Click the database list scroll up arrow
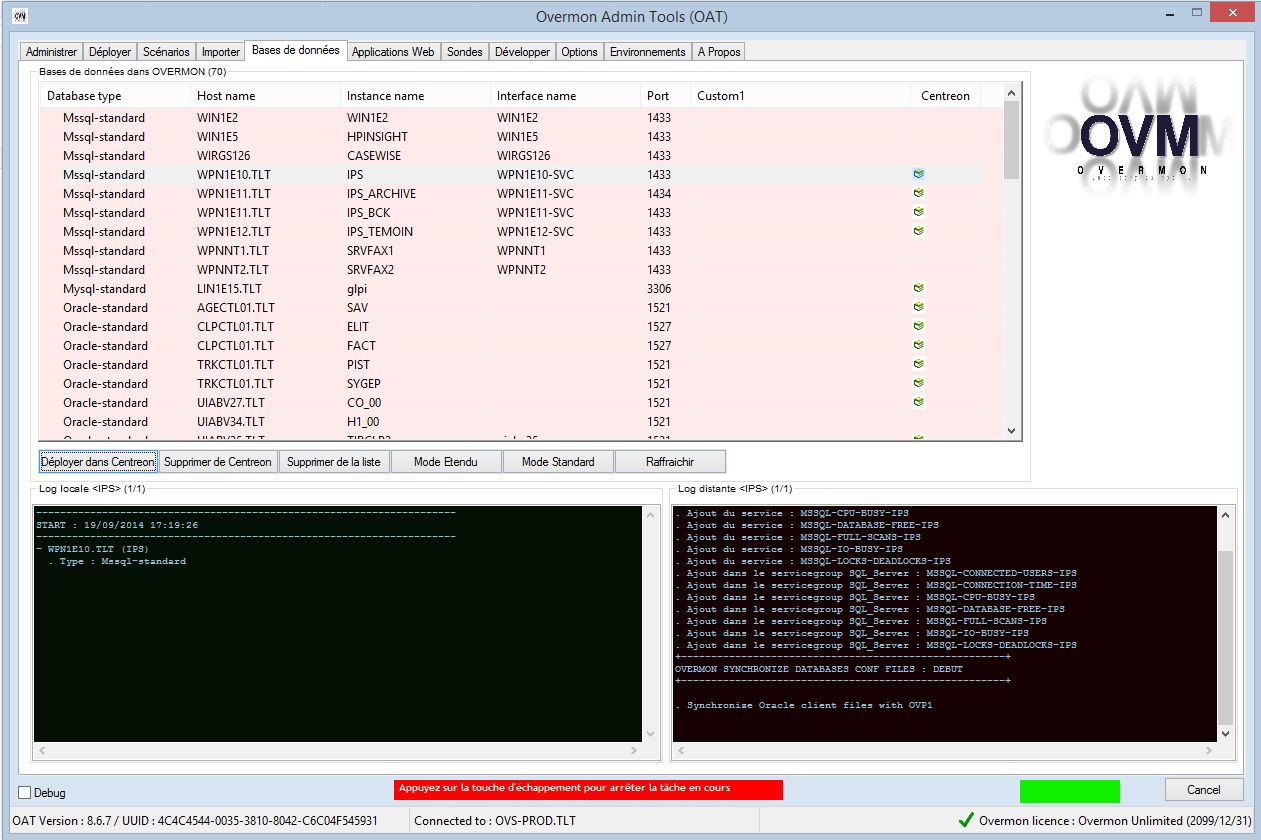This screenshot has width=1261, height=840. point(1011,94)
